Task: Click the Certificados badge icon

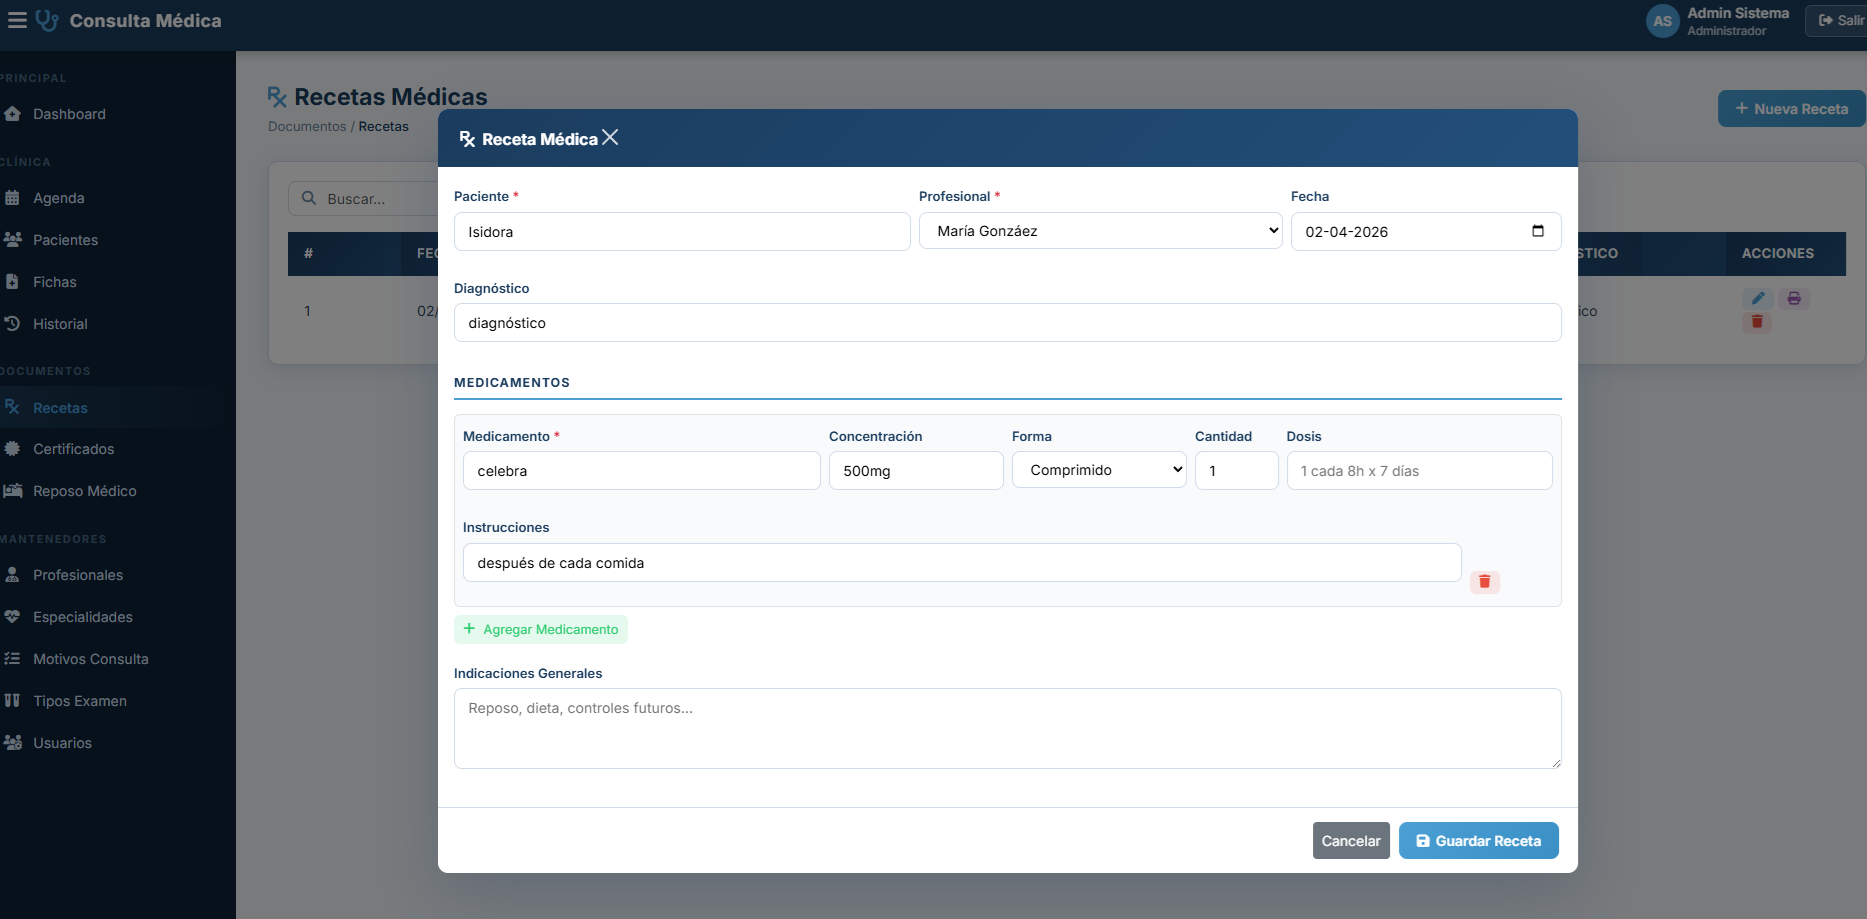Action: [x=12, y=449]
